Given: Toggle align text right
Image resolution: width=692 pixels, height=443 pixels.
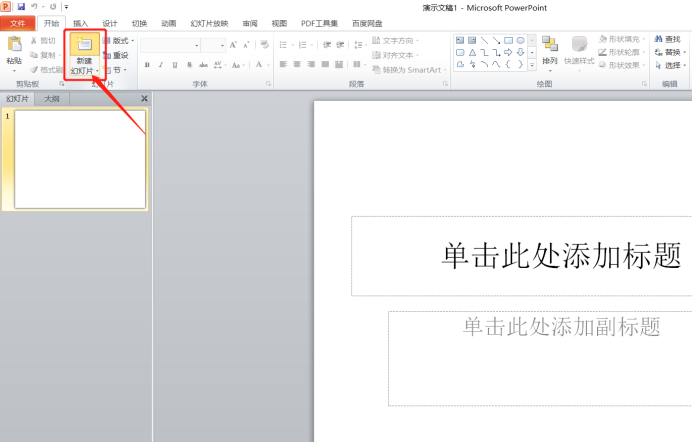Looking at the screenshot, I should 311,65.
